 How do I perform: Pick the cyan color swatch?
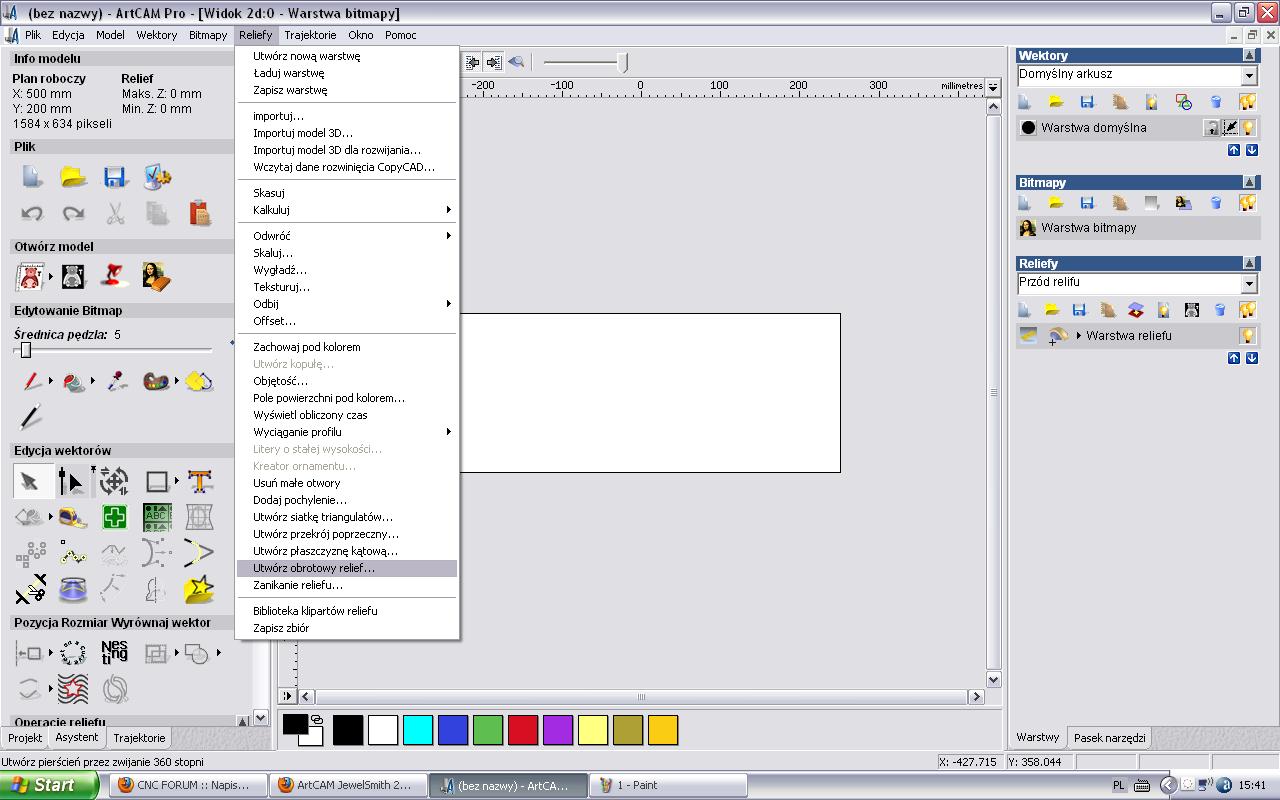click(x=418, y=730)
